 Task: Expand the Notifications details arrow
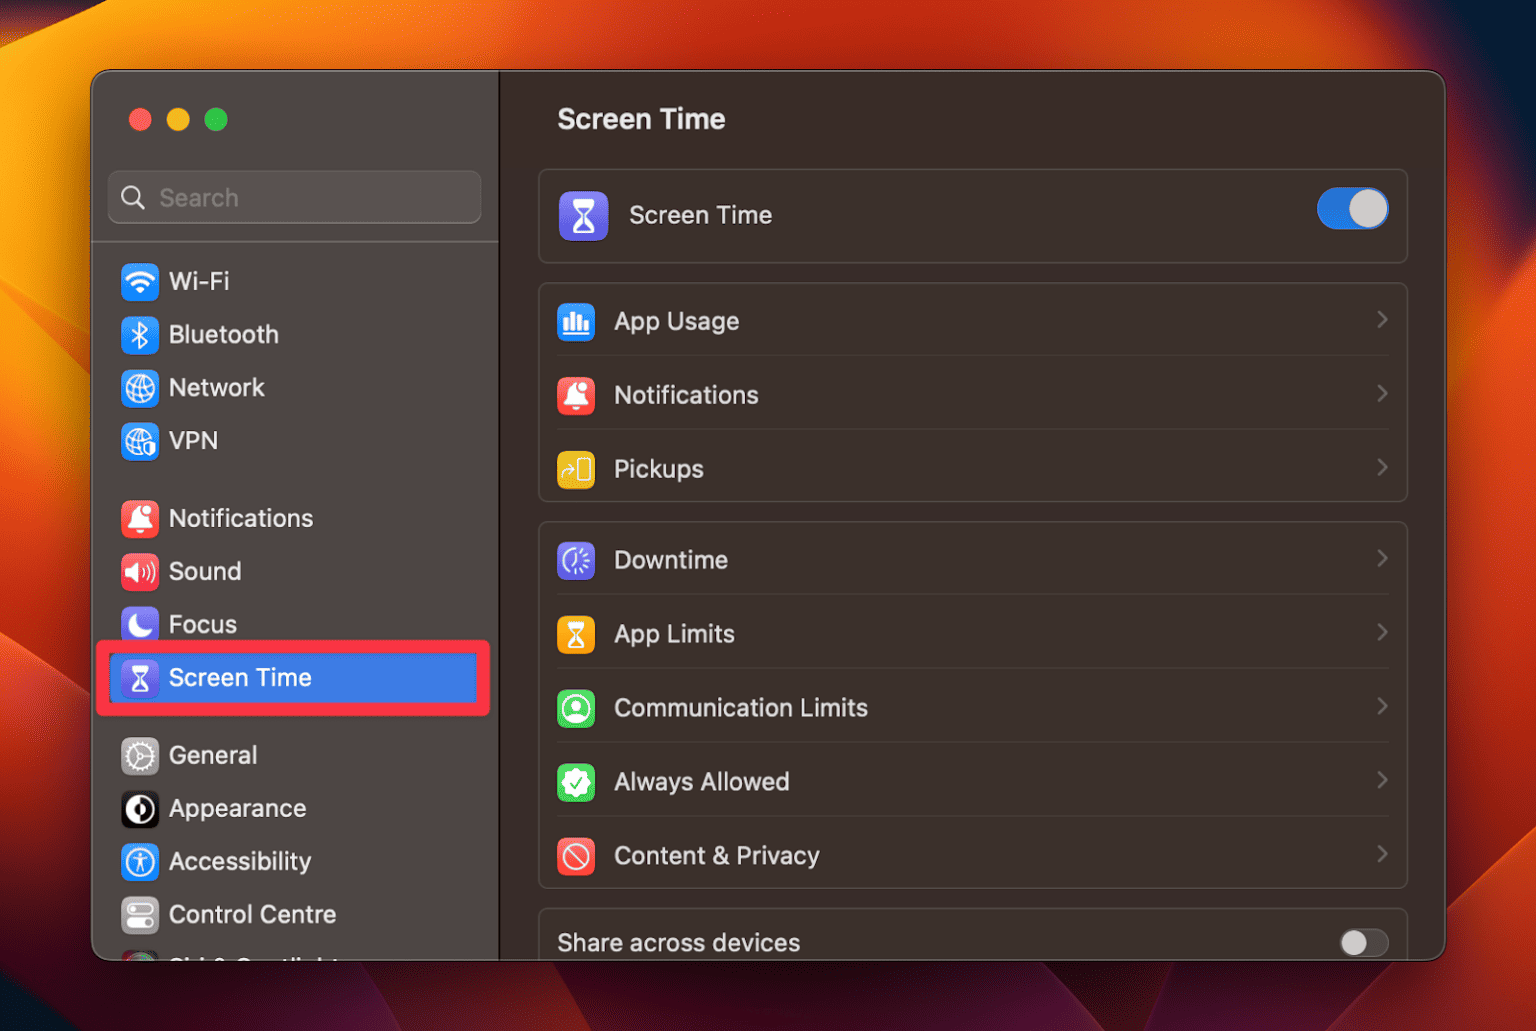click(1383, 393)
